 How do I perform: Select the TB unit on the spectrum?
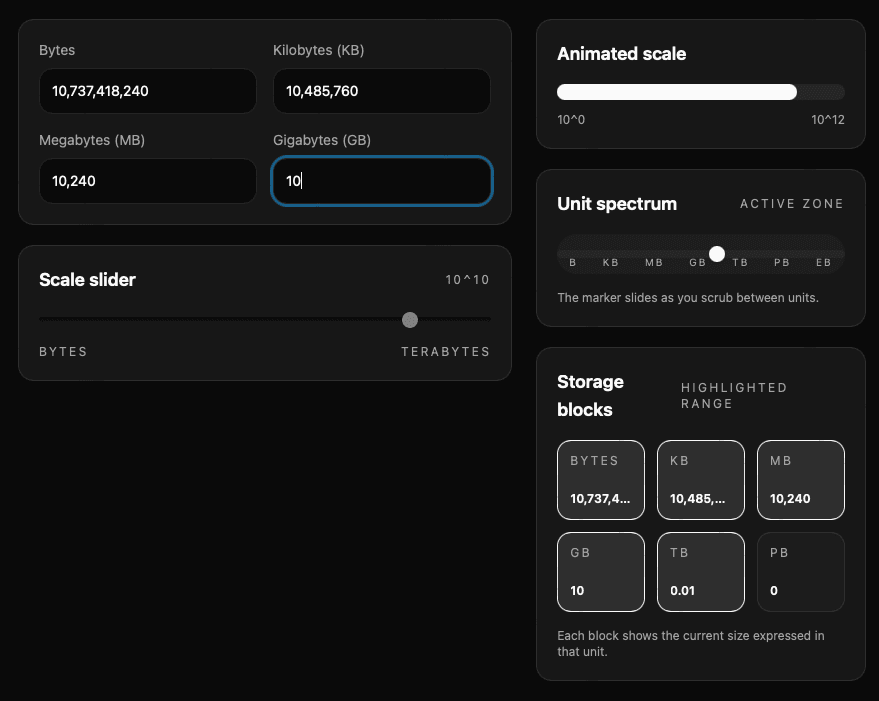pyautogui.click(x=740, y=261)
